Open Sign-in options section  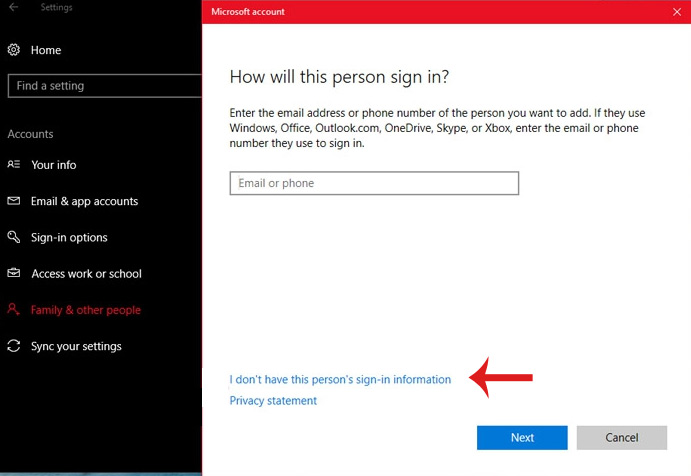tap(69, 238)
